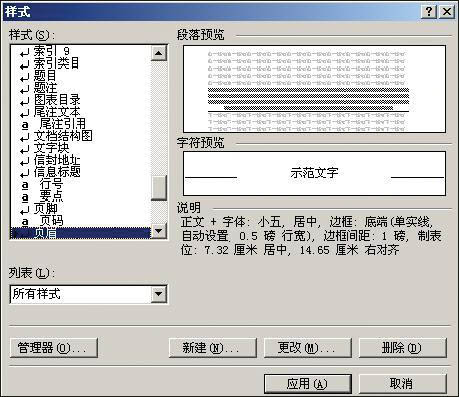Click the 更改 modify button
The height and width of the screenshot is (397, 459).
pos(308,348)
